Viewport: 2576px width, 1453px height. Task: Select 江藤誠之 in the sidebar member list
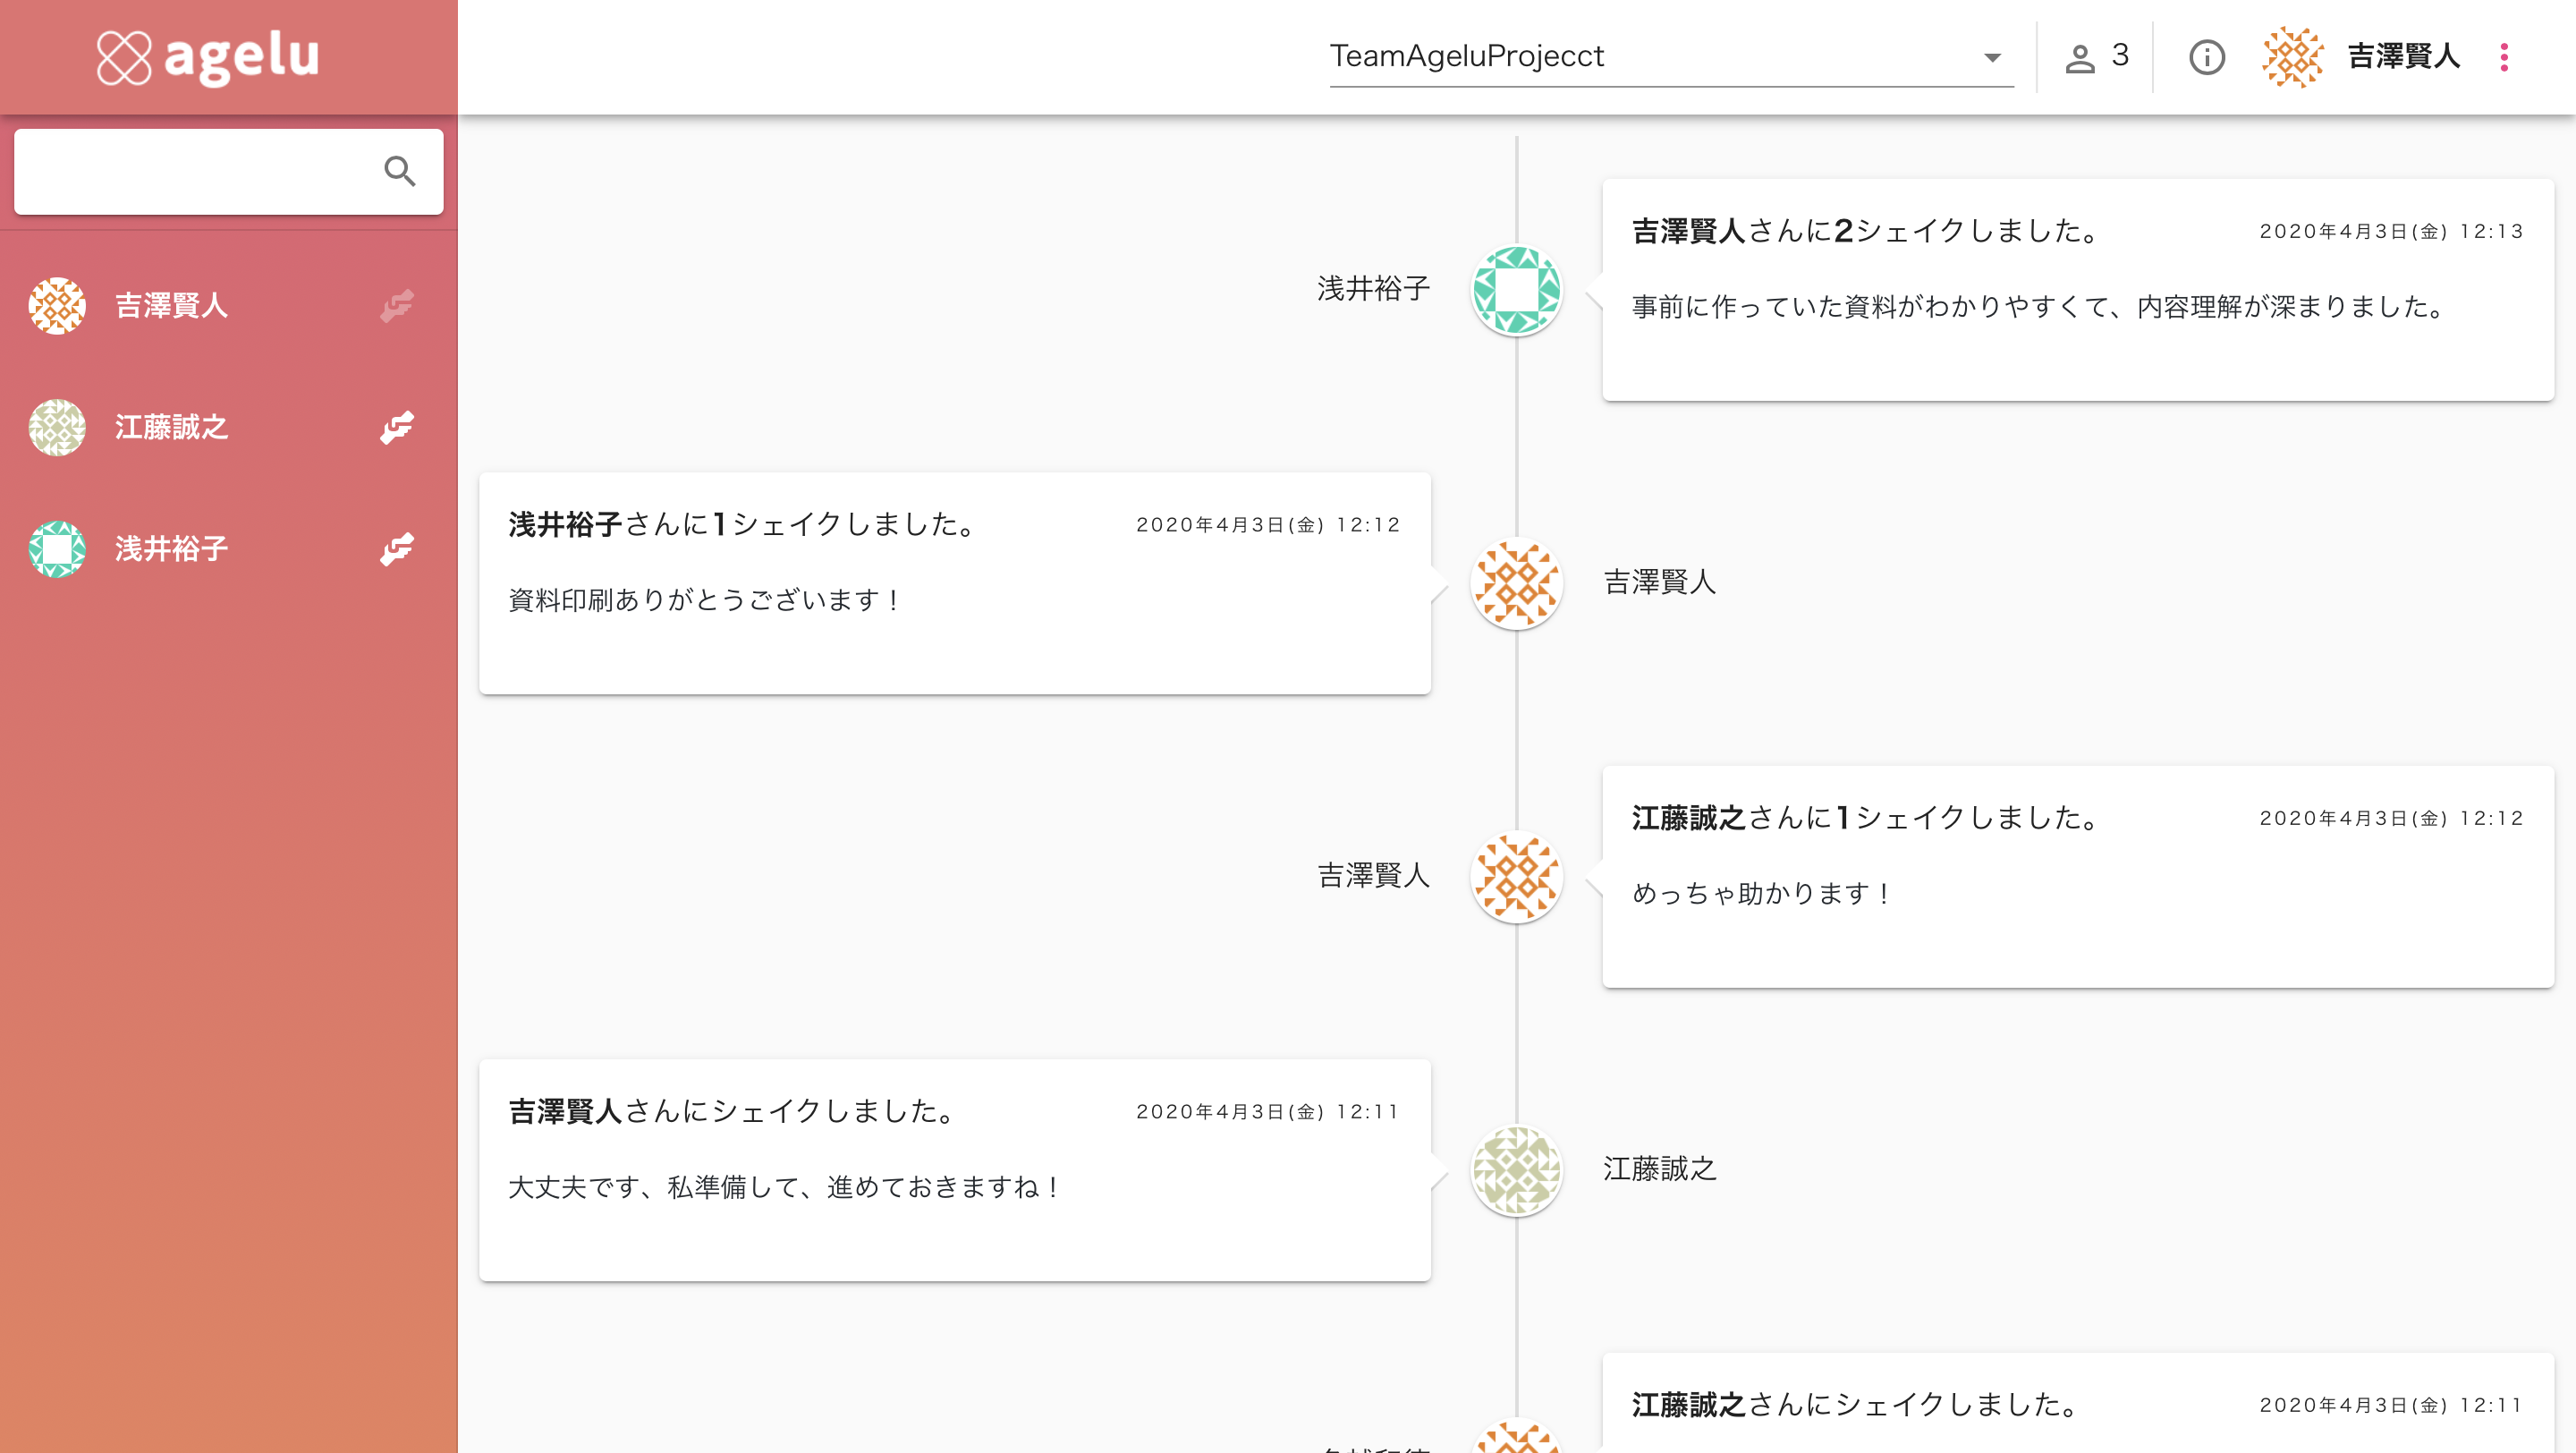click(x=228, y=427)
